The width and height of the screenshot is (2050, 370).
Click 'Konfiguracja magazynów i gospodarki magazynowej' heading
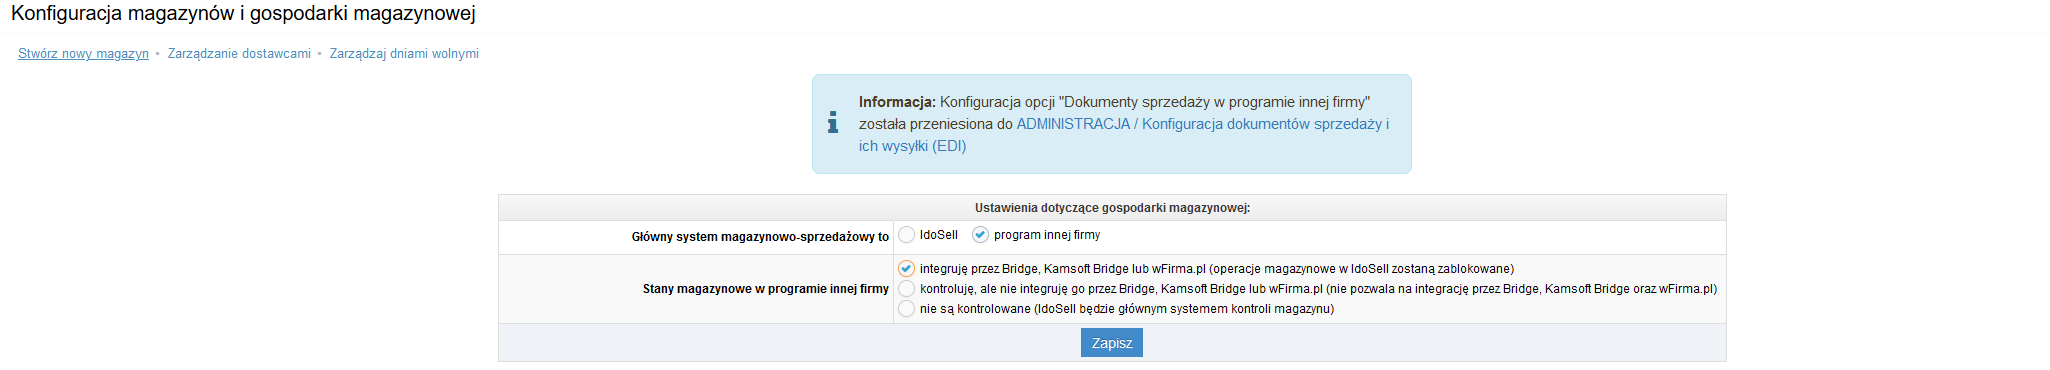[x=243, y=14]
